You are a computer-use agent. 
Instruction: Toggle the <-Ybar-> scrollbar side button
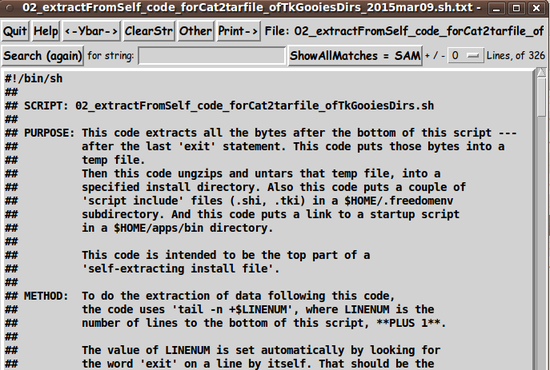pyautogui.click(x=91, y=32)
